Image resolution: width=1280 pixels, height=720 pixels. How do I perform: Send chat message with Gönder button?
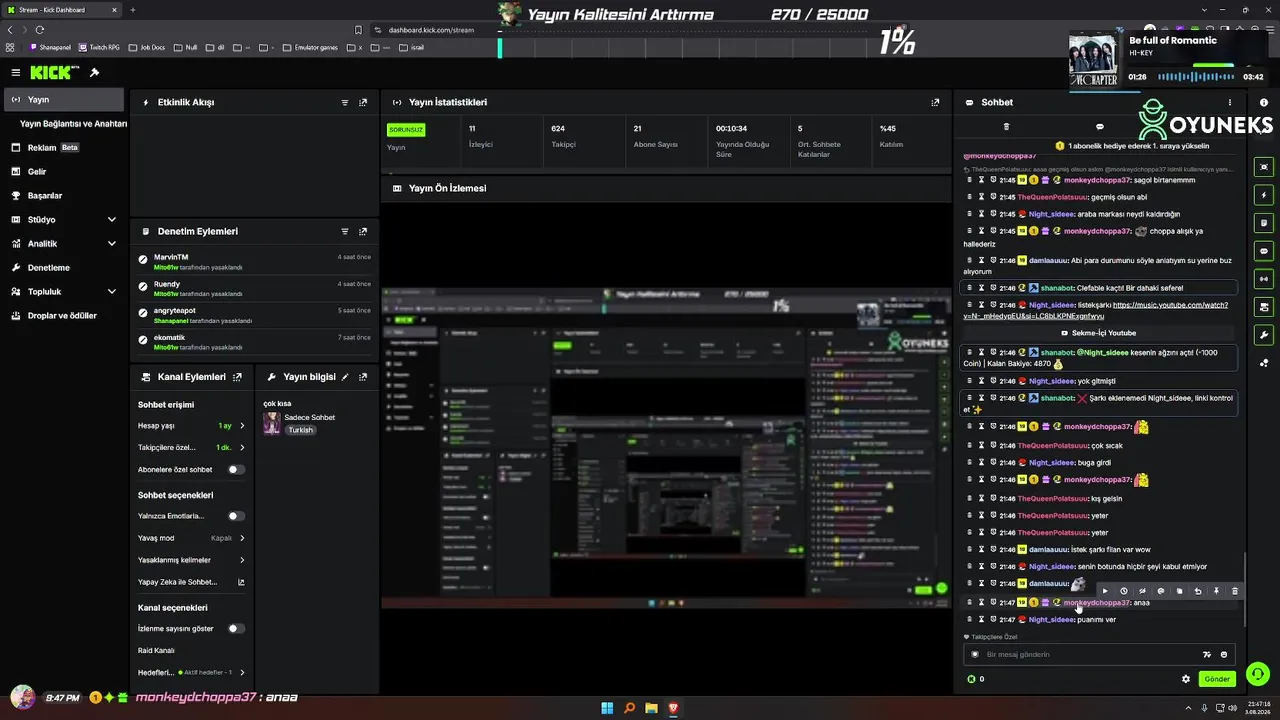coord(1217,679)
